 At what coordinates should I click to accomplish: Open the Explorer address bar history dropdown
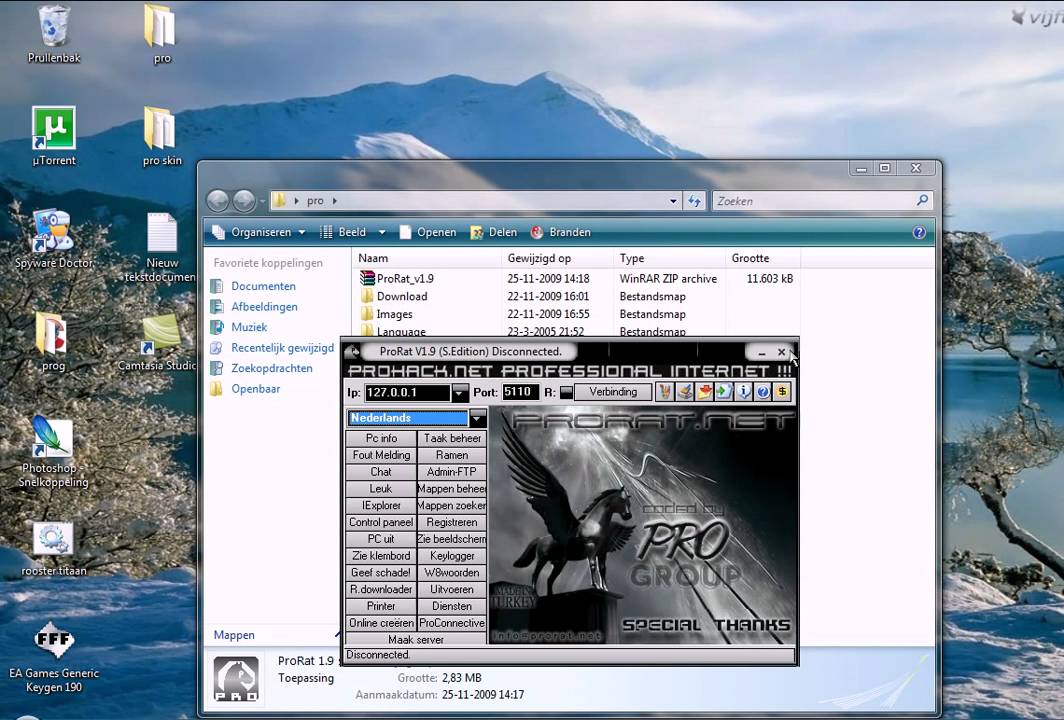click(673, 201)
